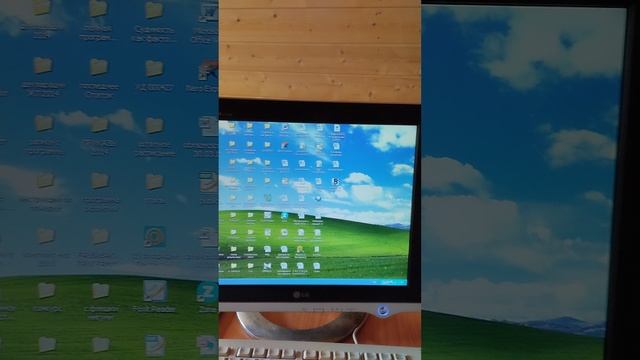Open the cyan 7-Zip style icon on monitor desktop
The width and height of the screenshot is (640, 360).
pyautogui.click(x=284, y=215)
